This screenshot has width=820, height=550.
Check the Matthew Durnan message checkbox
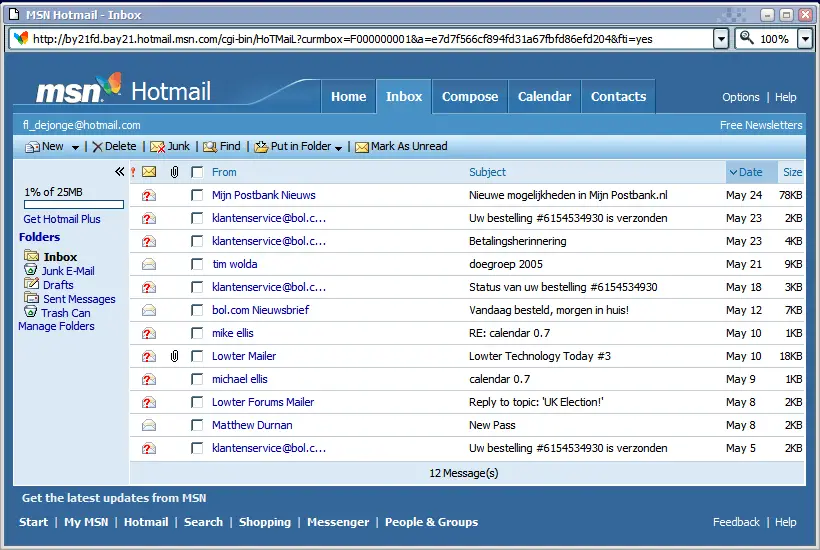[x=197, y=425]
